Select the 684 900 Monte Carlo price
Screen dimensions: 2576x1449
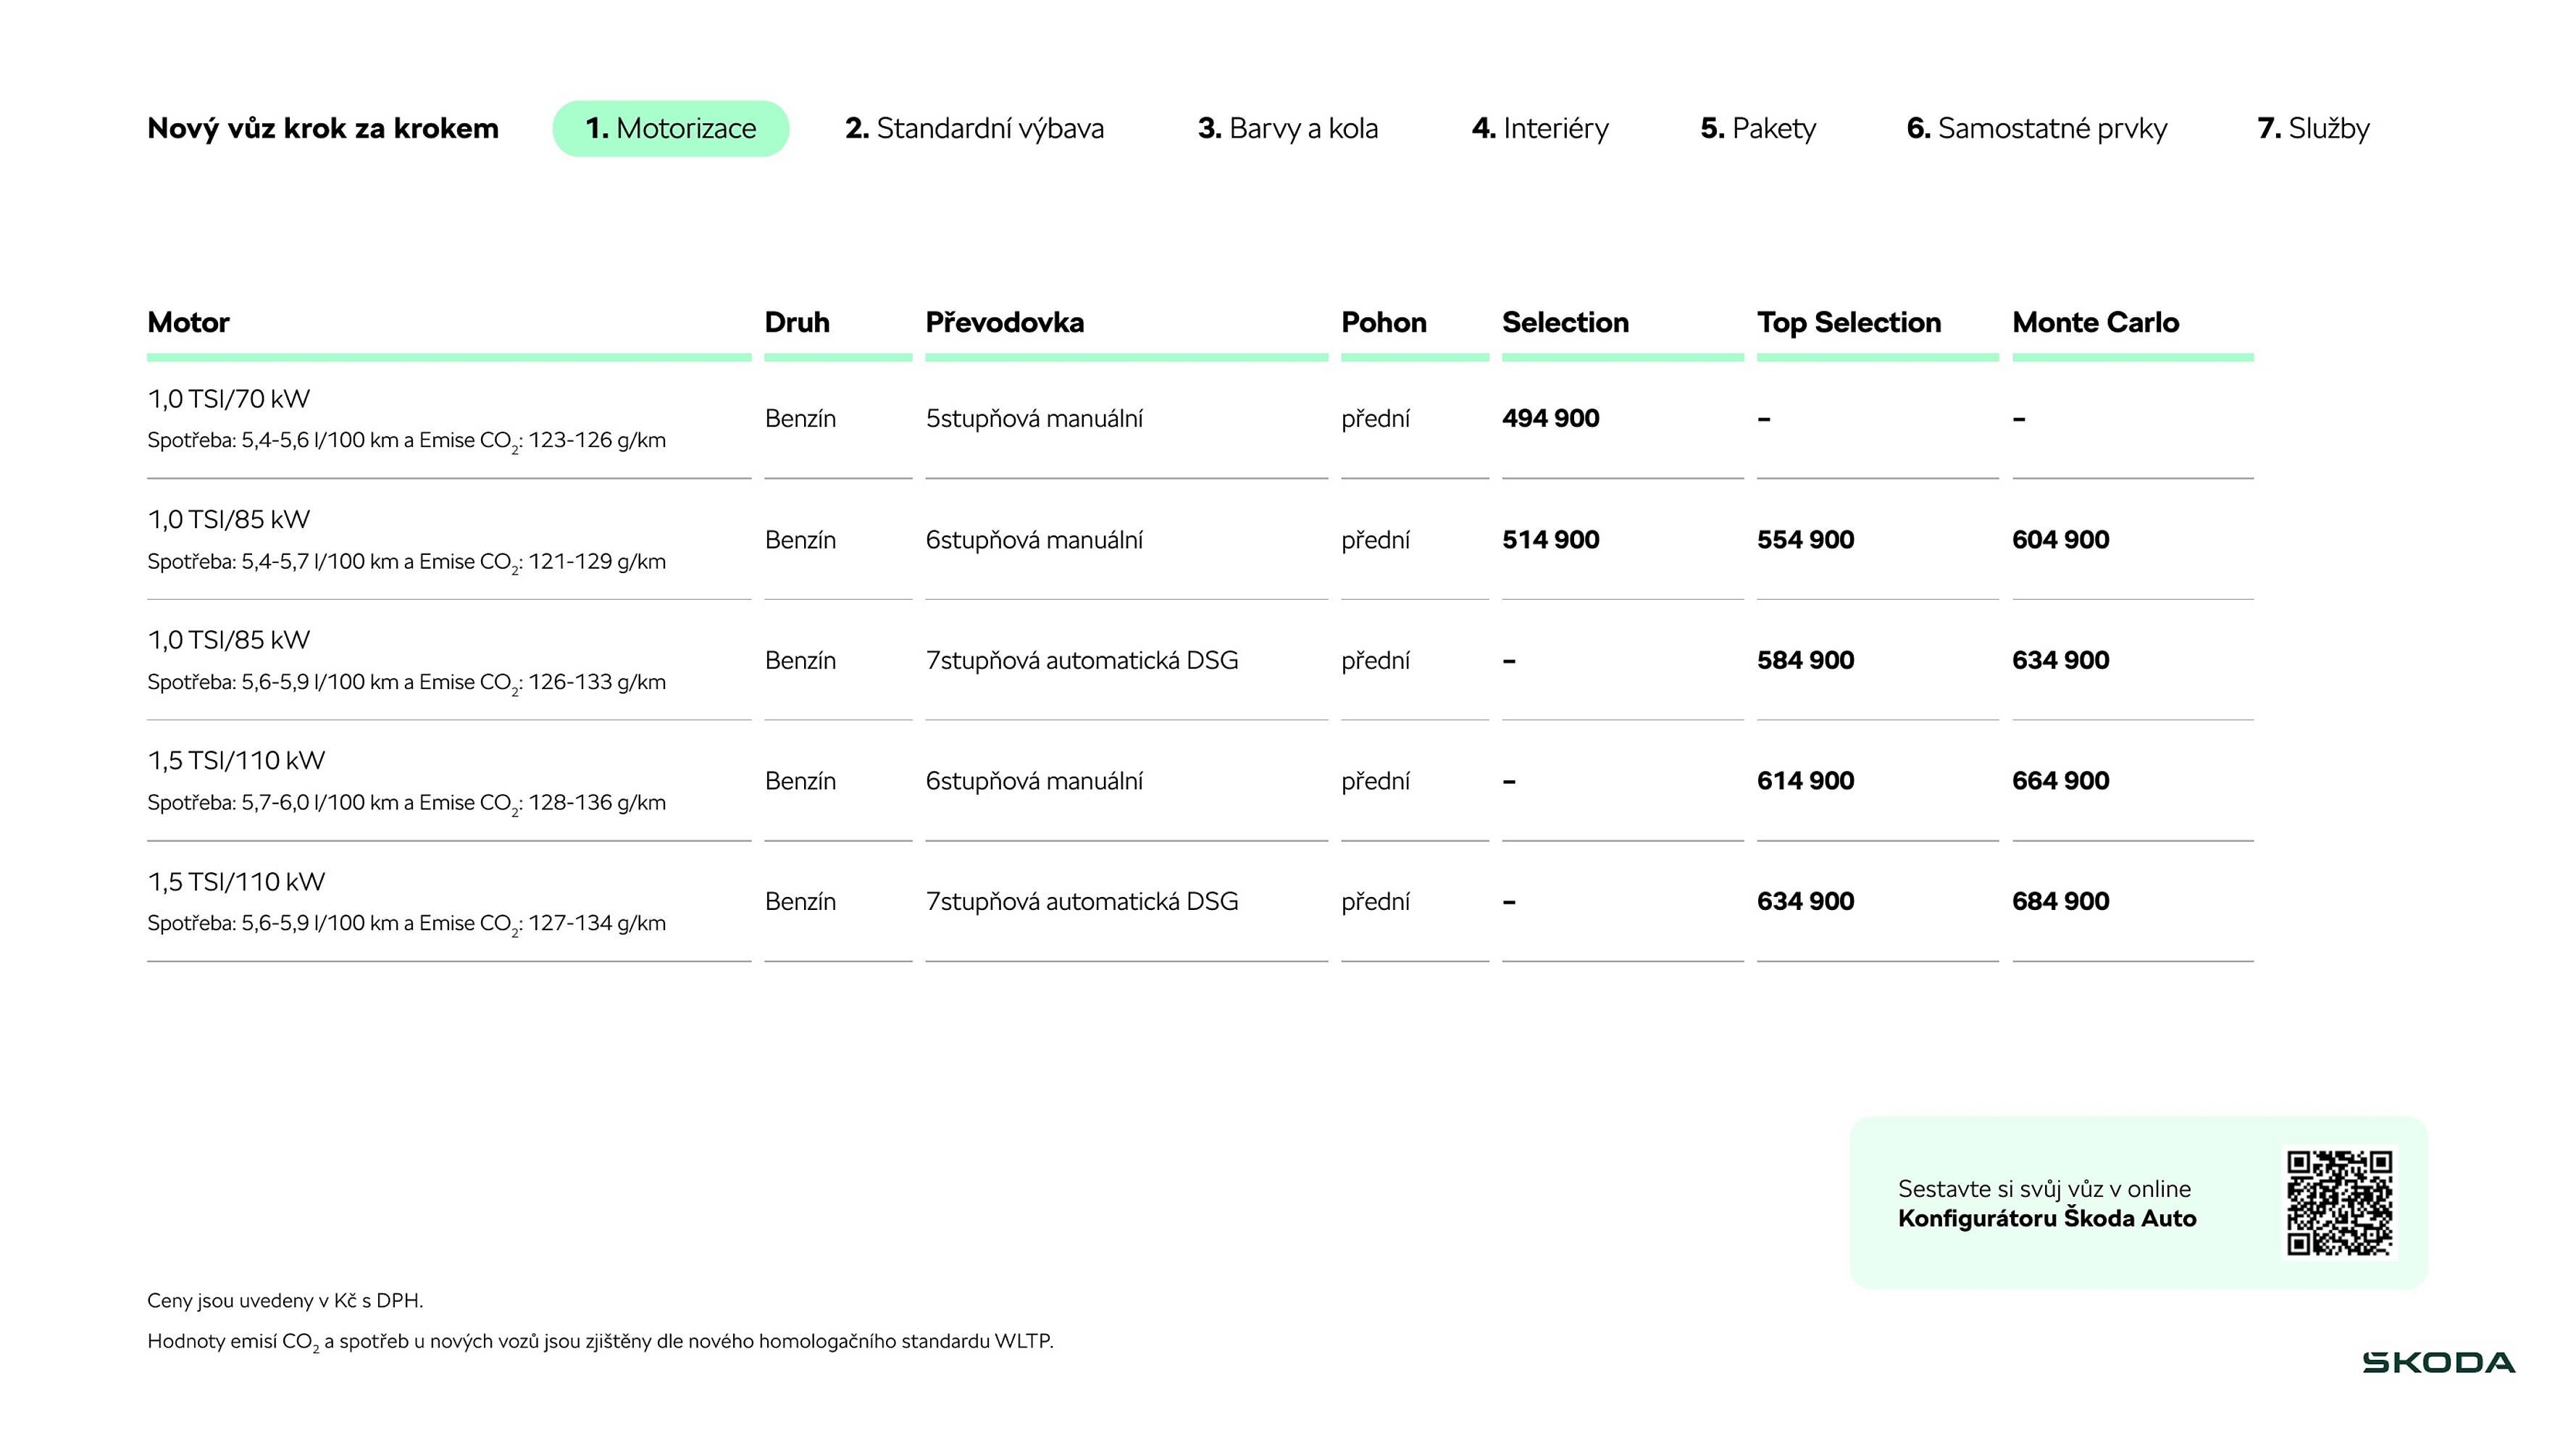point(2060,901)
